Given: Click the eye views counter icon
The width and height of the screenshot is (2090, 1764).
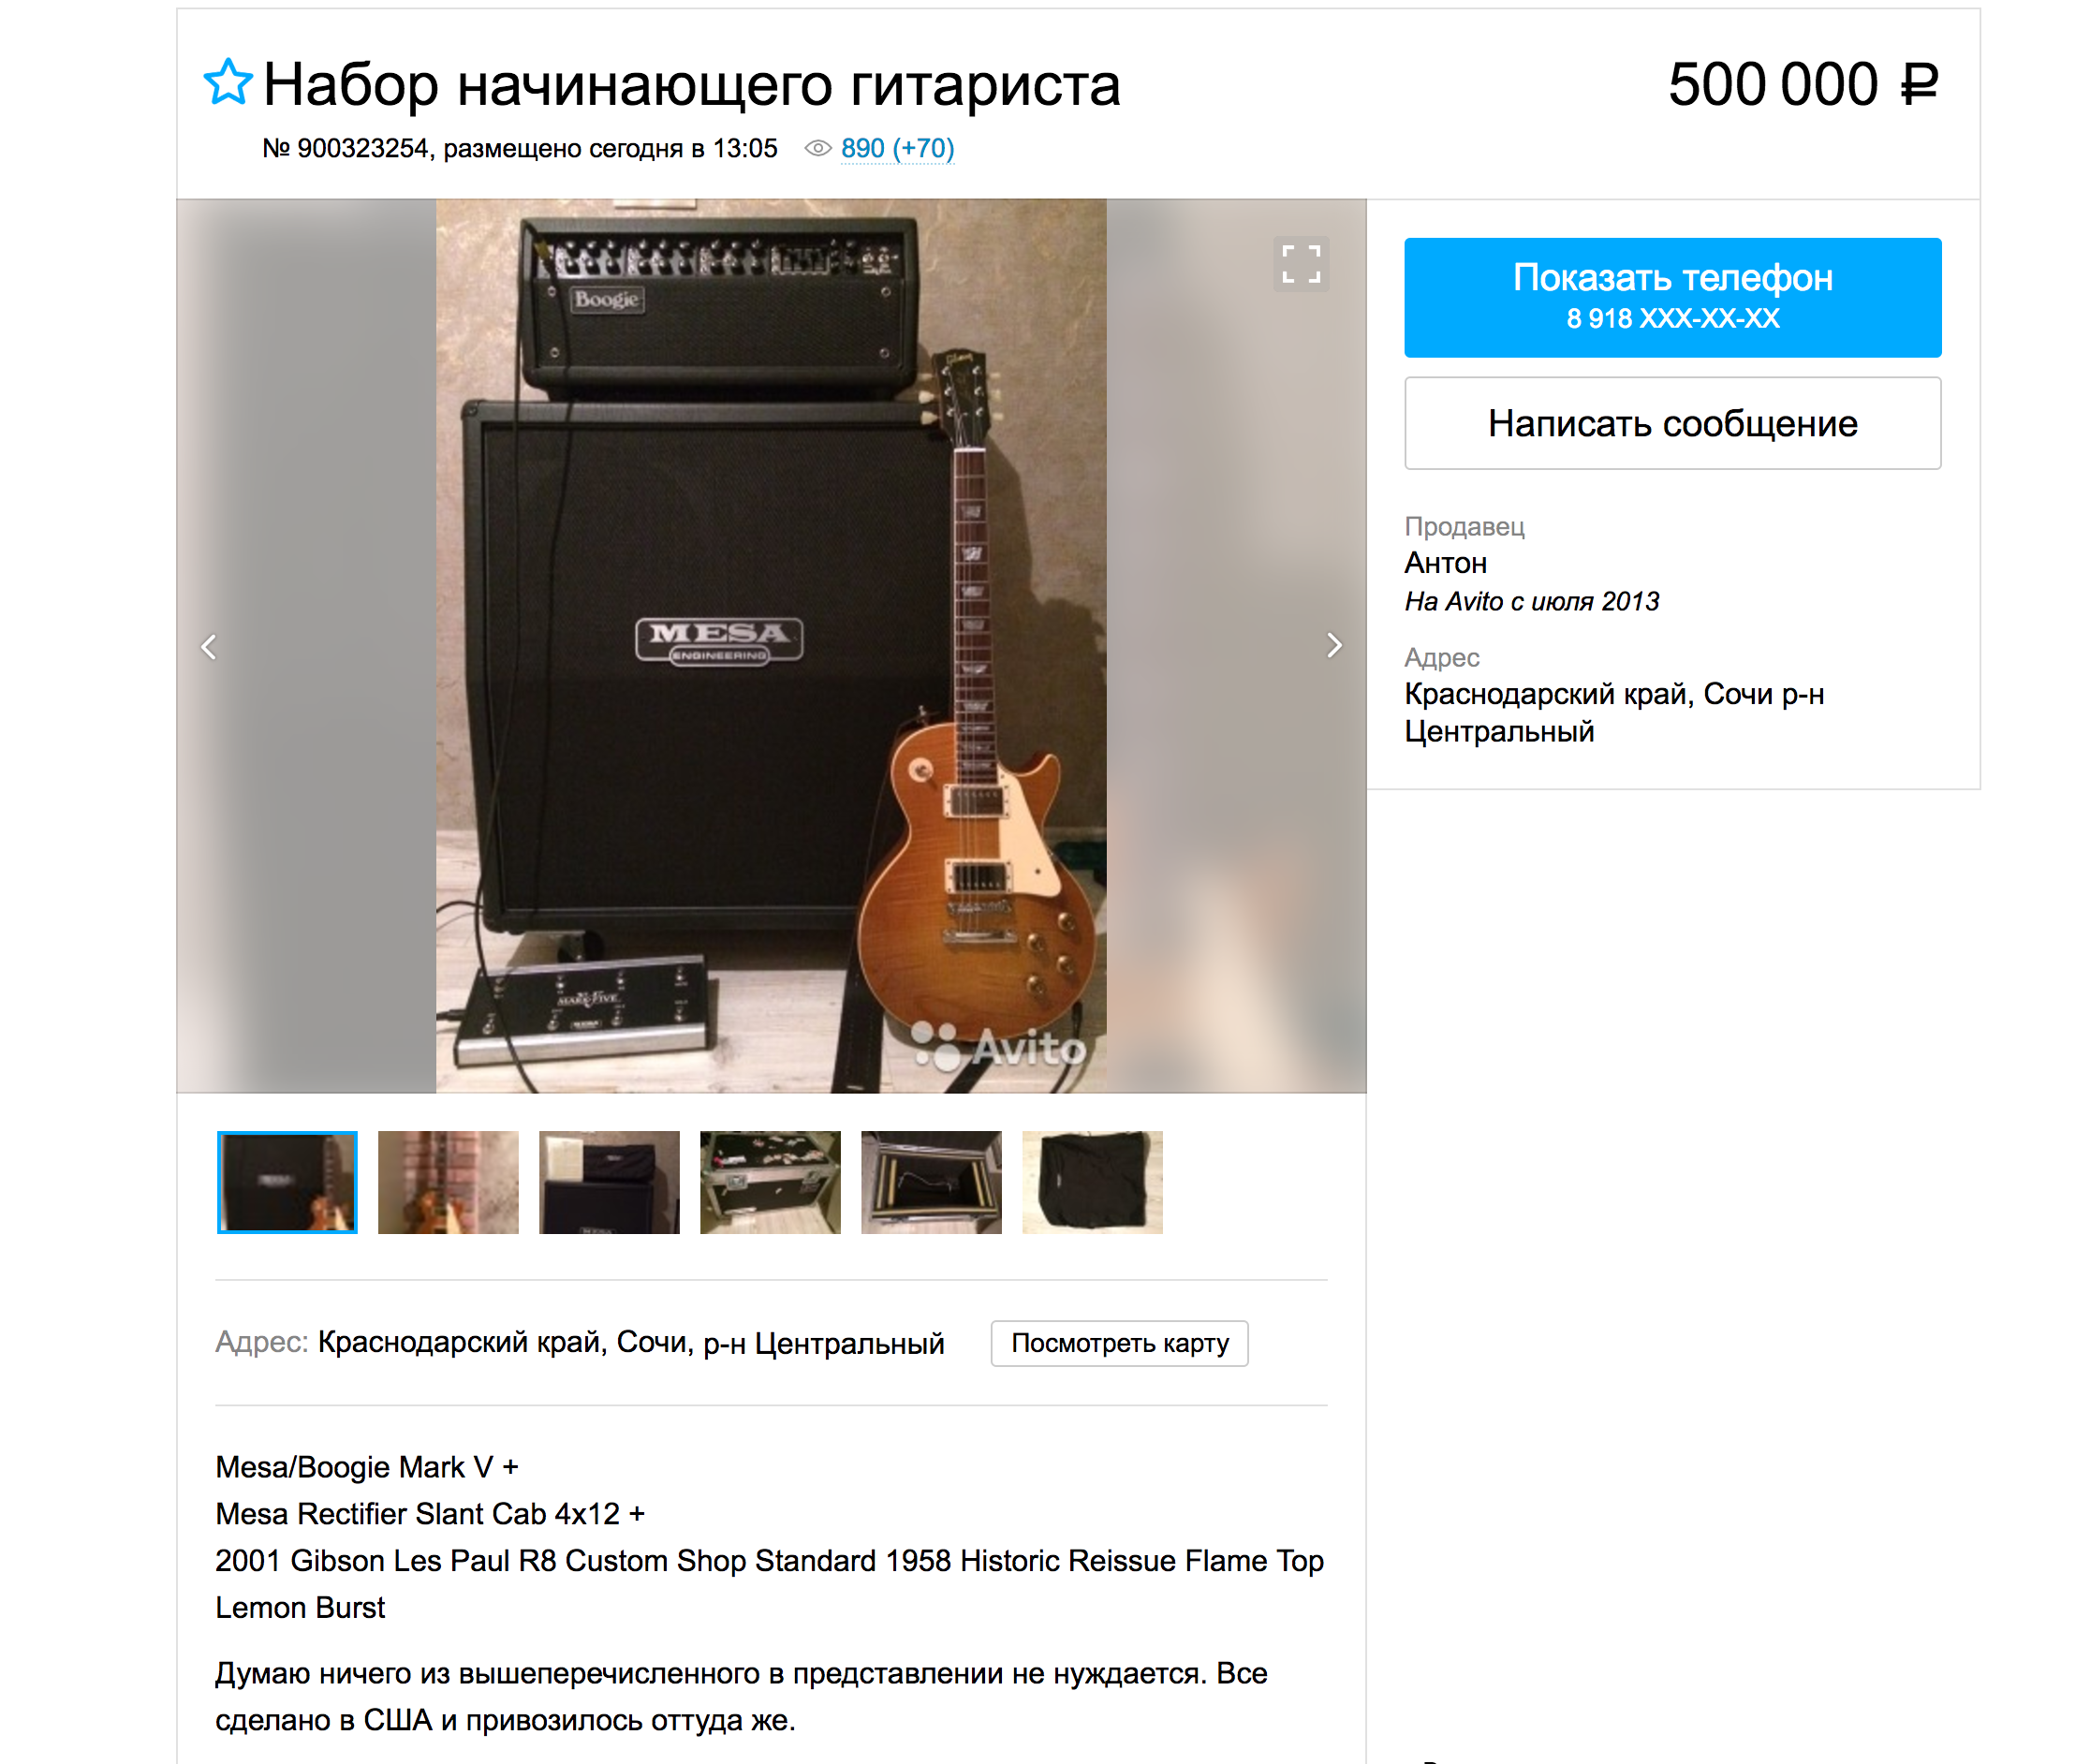Looking at the screenshot, I should tap(818, 149).
